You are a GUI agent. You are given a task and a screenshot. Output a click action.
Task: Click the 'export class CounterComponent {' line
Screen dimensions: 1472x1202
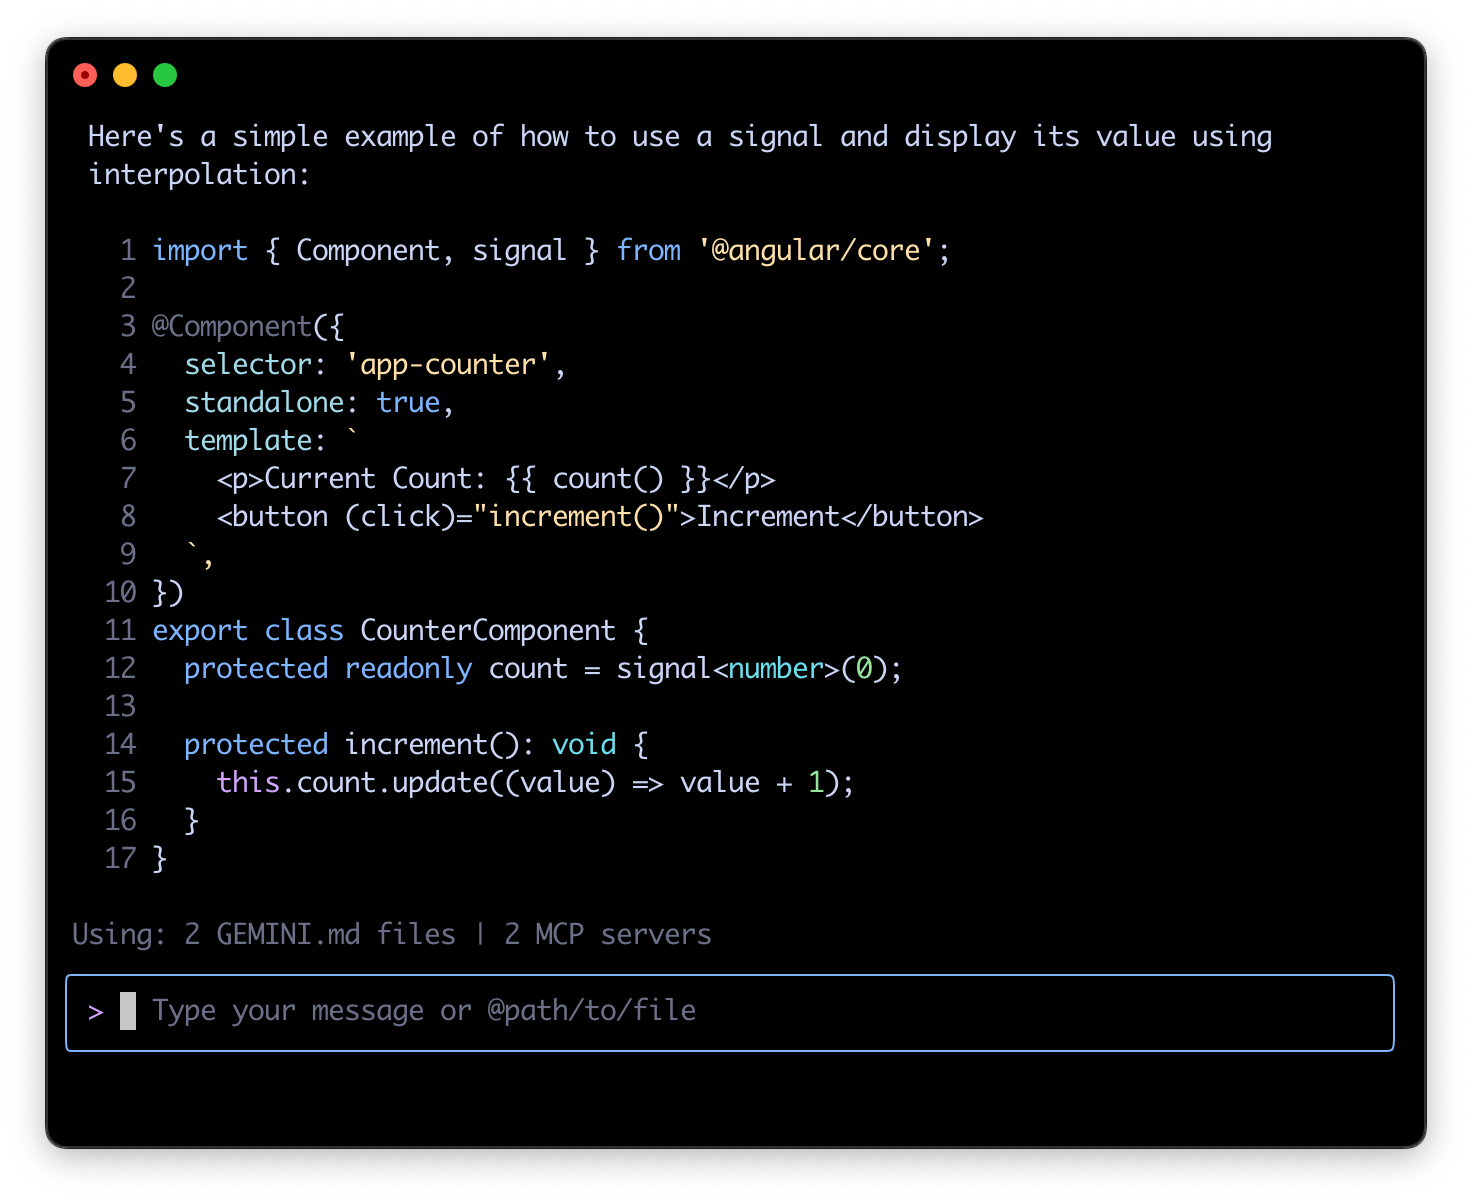point(398,630)
